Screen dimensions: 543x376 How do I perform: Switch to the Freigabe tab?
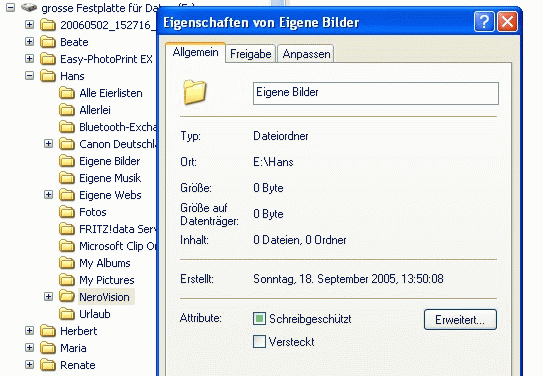(251, 54)
